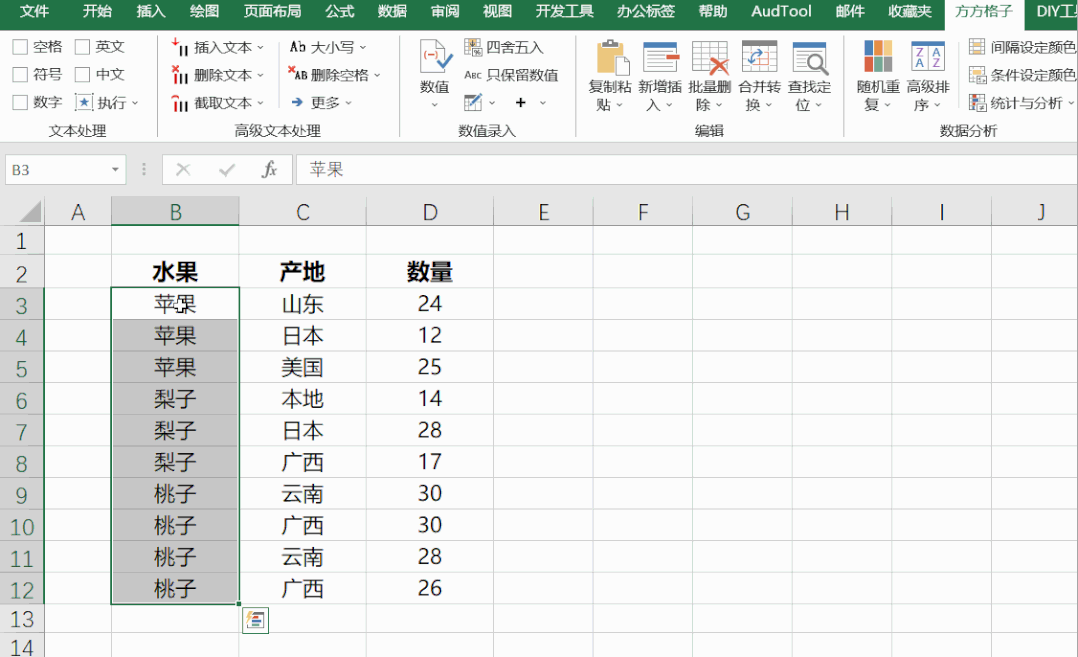Expand the 大小写 dropdown arrow
The width and height of the screenshot is (1078, 657).
click(363, 47)
